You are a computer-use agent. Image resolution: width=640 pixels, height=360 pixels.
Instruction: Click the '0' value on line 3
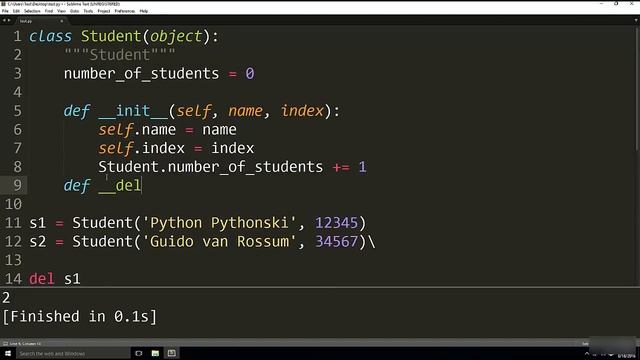(x=250, y=74)
